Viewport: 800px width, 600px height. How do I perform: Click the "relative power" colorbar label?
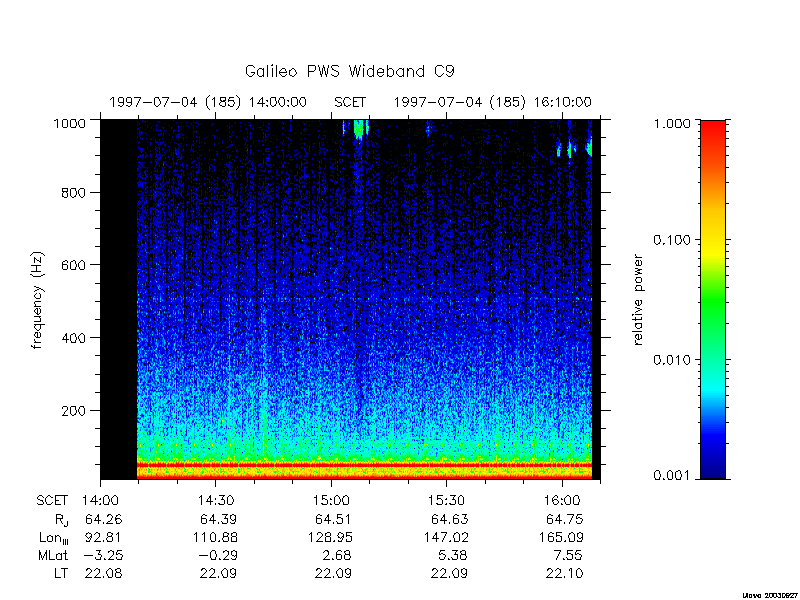(638, 300)
